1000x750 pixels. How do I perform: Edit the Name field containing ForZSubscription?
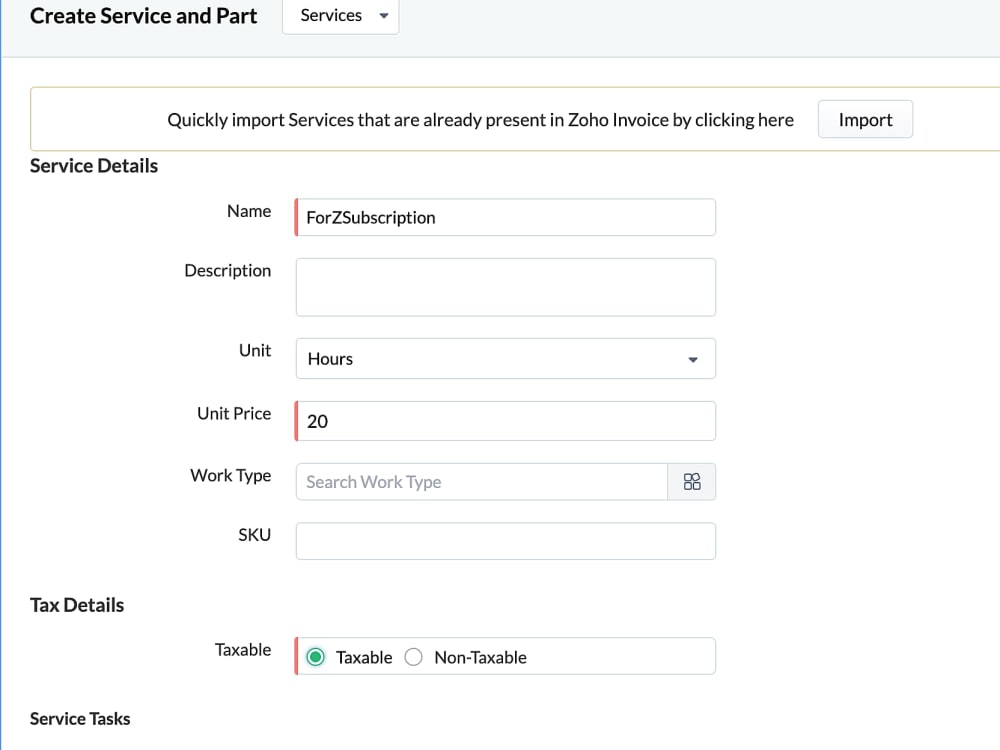(505, 217)
